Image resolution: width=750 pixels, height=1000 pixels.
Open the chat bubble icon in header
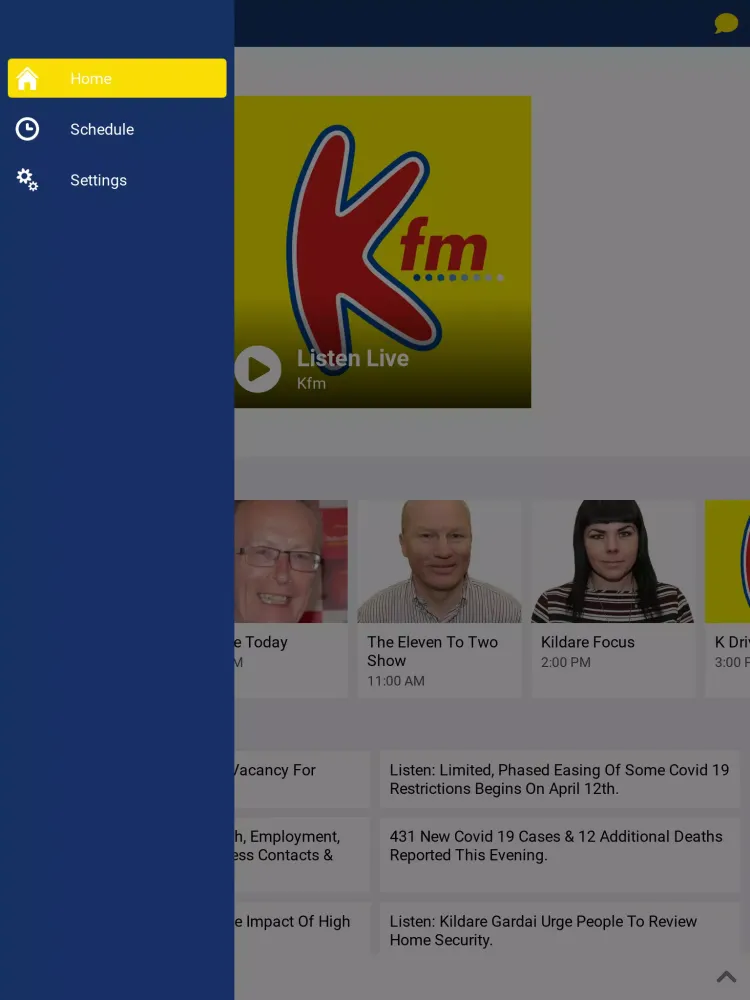click(726, 24)
